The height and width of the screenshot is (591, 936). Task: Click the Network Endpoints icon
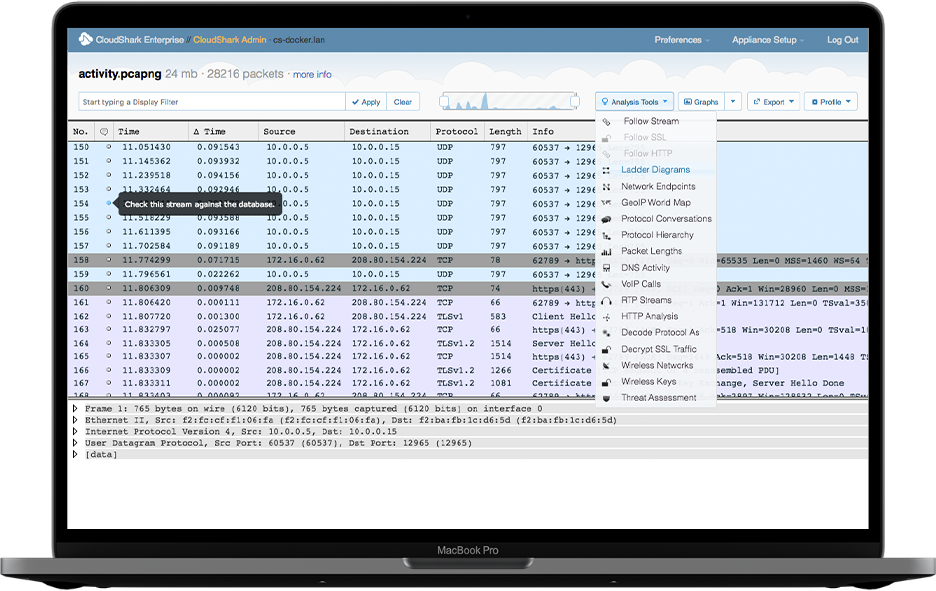click(606, 187)
